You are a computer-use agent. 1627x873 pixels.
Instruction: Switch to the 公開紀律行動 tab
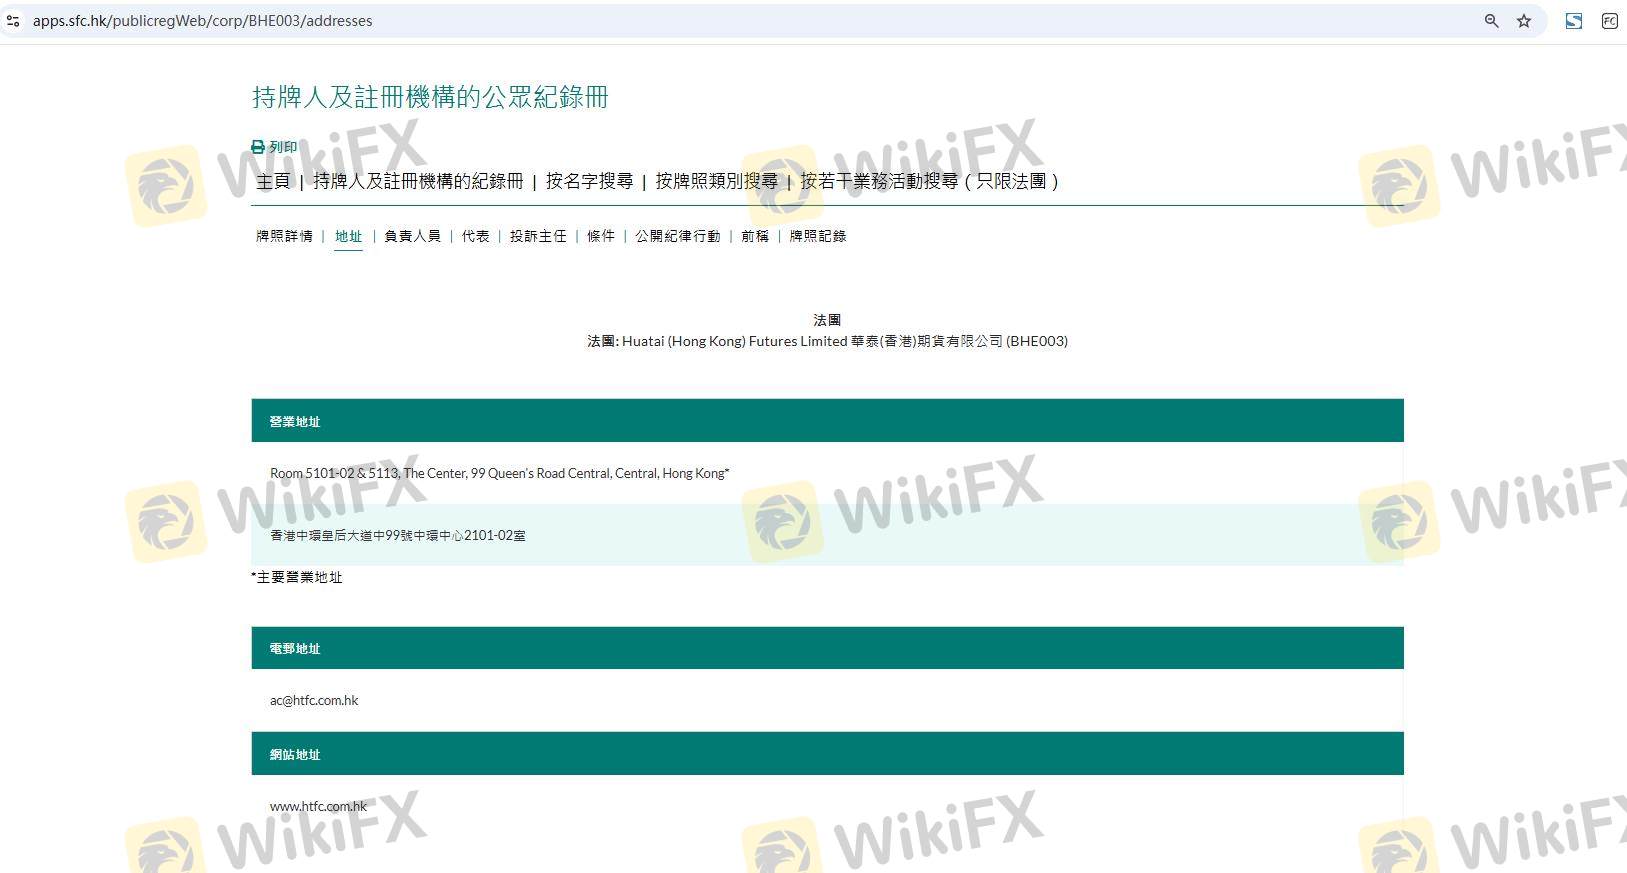(x=678, y=236)
